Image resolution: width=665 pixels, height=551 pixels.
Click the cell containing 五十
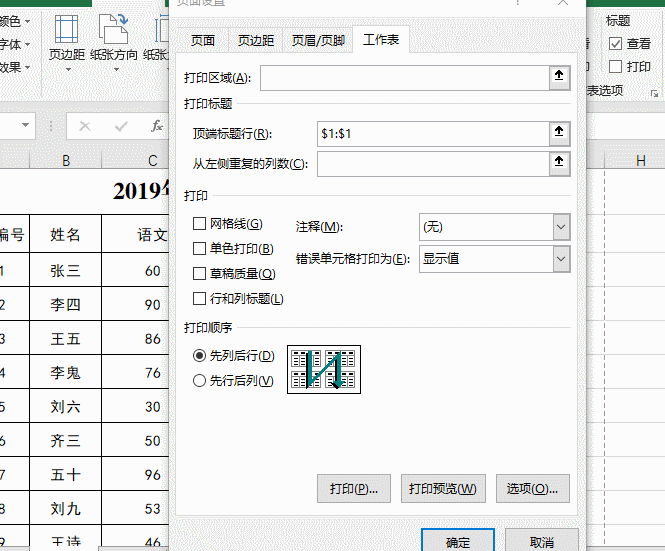tap(65, 473)
